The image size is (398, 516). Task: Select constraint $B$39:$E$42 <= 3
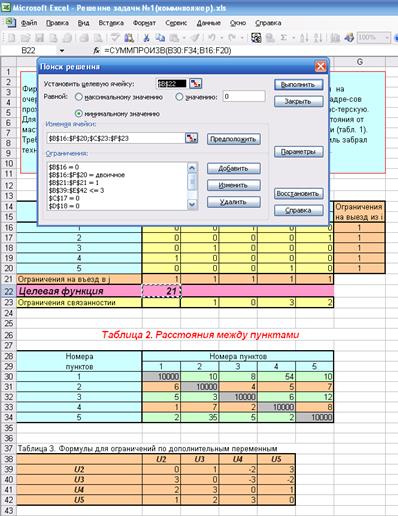coord(76,191)
